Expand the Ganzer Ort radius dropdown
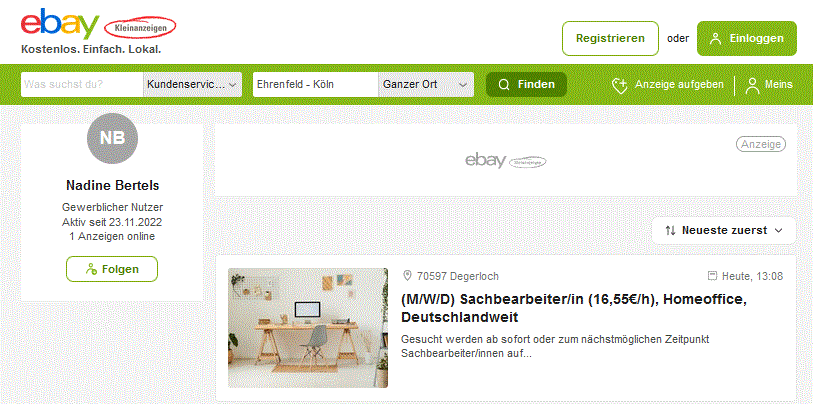 [426, 85]
